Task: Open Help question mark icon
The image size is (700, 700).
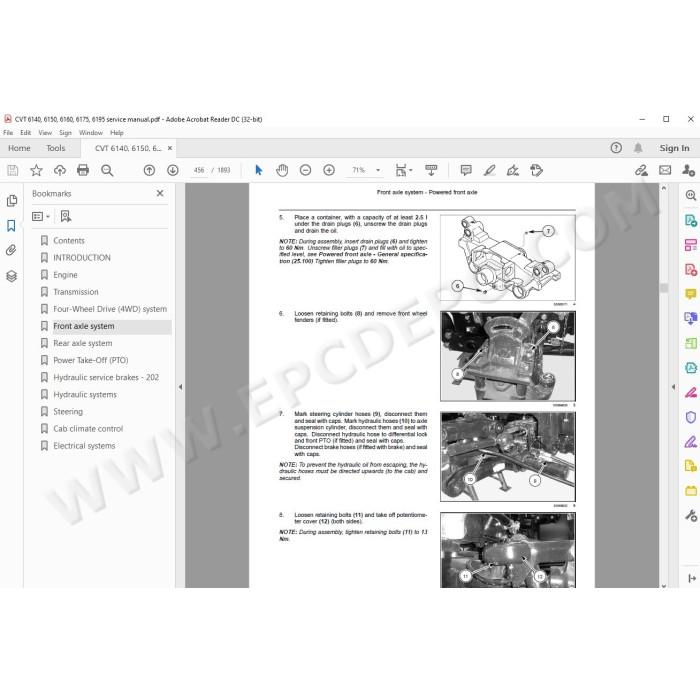Action: tap(616, 148)
